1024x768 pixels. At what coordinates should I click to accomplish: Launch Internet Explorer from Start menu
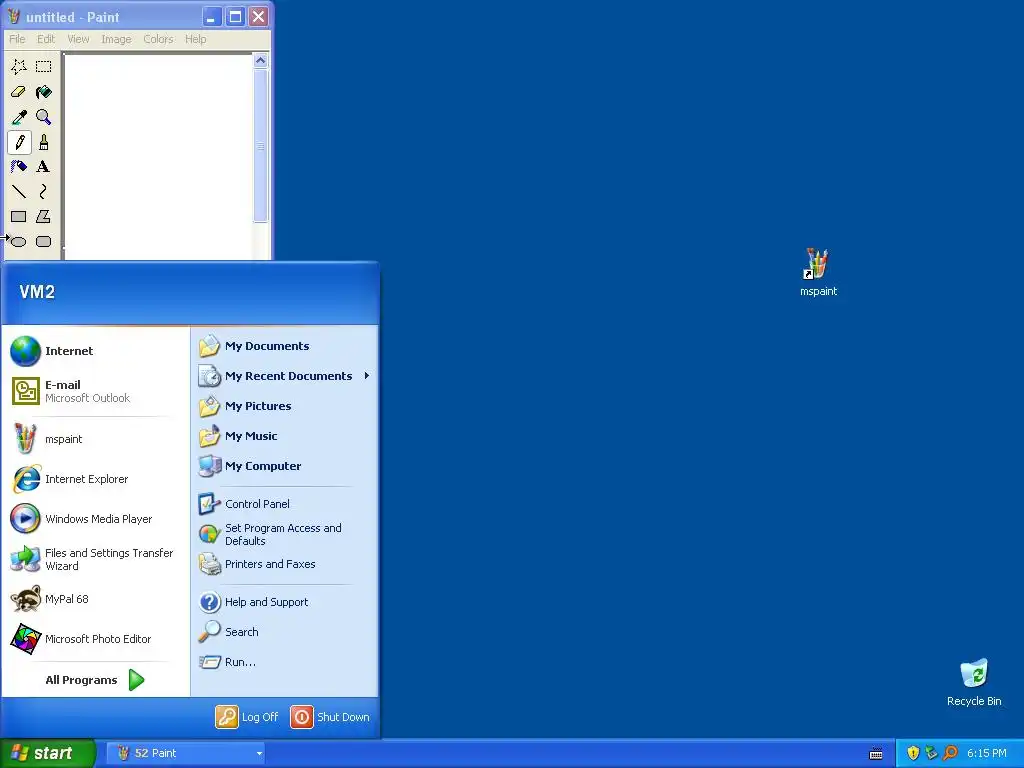[95, 479]
